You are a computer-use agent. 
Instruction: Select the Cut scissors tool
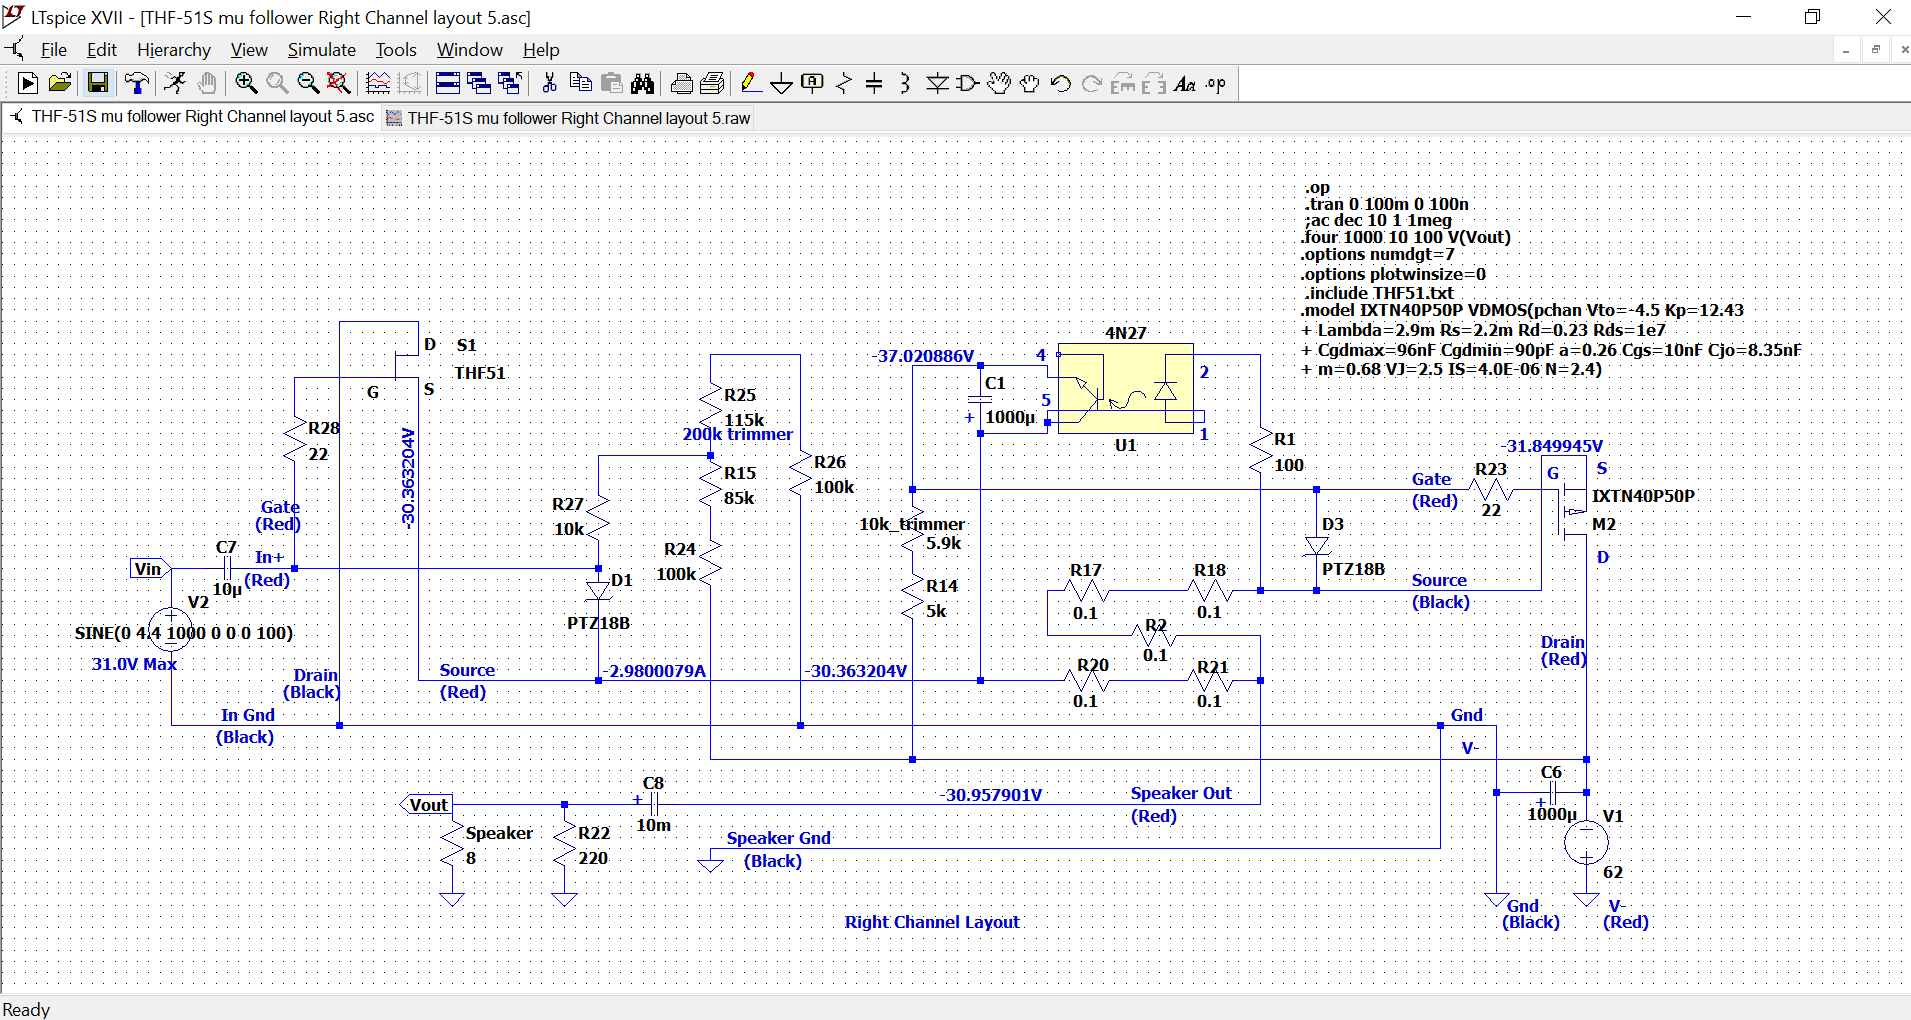click(x=549, y=84)
